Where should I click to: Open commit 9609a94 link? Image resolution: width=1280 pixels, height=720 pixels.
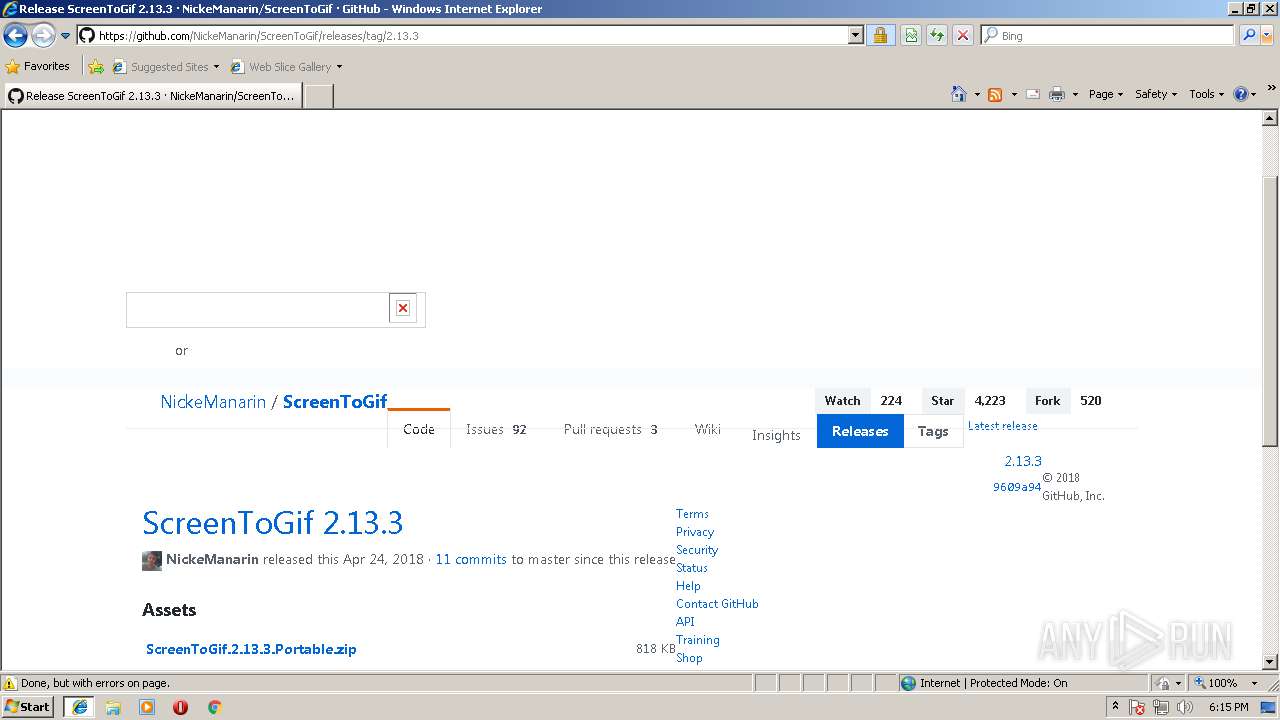1017,487
